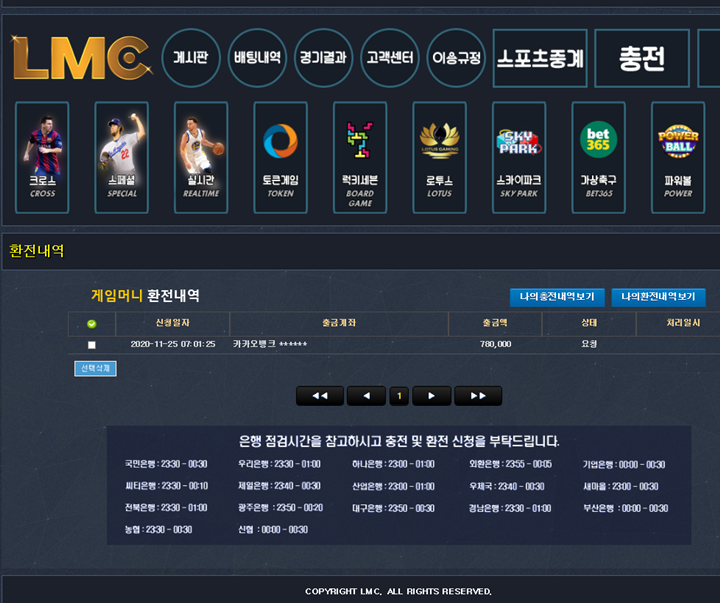Click the 신청일자 column header
The height and width of the screenshot is (603, 720).
(173, 323)
